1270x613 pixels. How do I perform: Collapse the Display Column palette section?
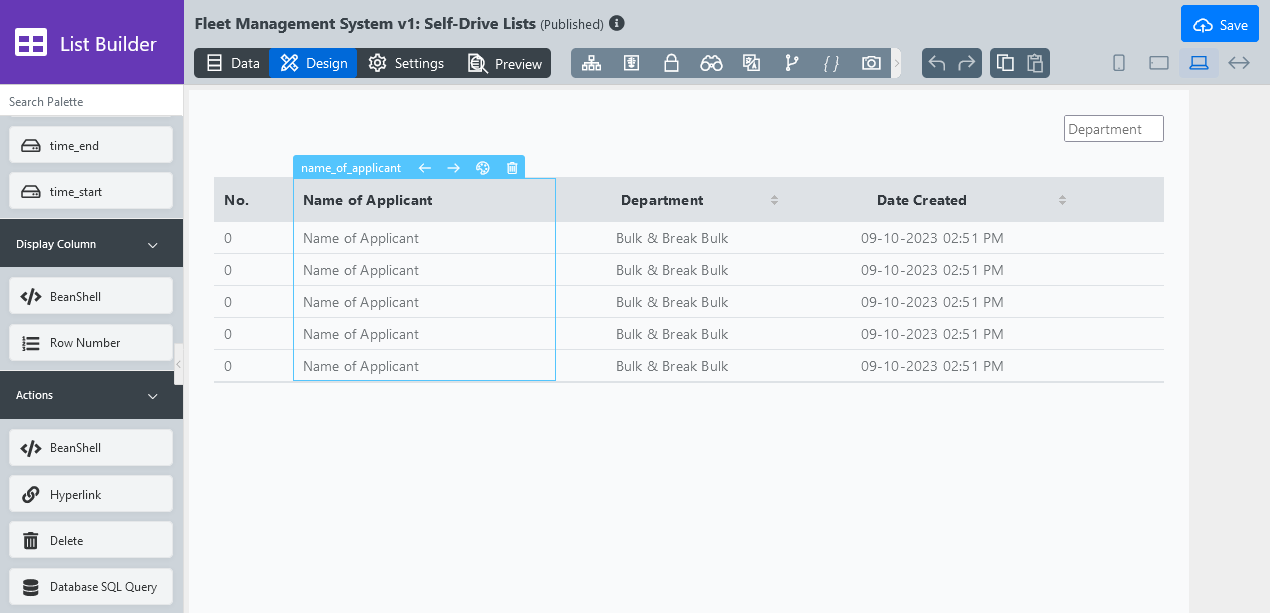153,245
